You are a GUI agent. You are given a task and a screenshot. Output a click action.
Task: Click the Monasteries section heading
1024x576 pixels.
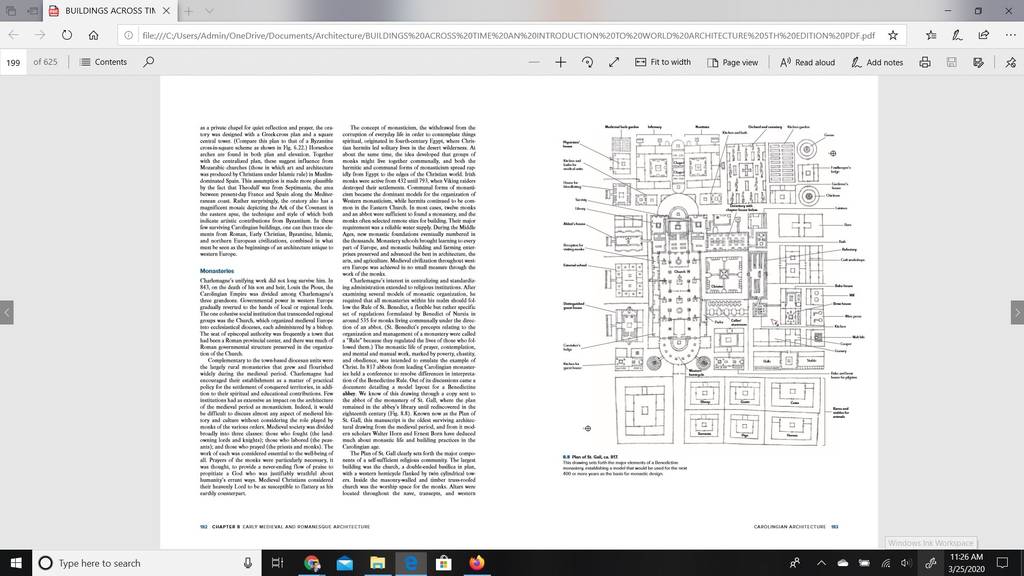tap(217, 270)
